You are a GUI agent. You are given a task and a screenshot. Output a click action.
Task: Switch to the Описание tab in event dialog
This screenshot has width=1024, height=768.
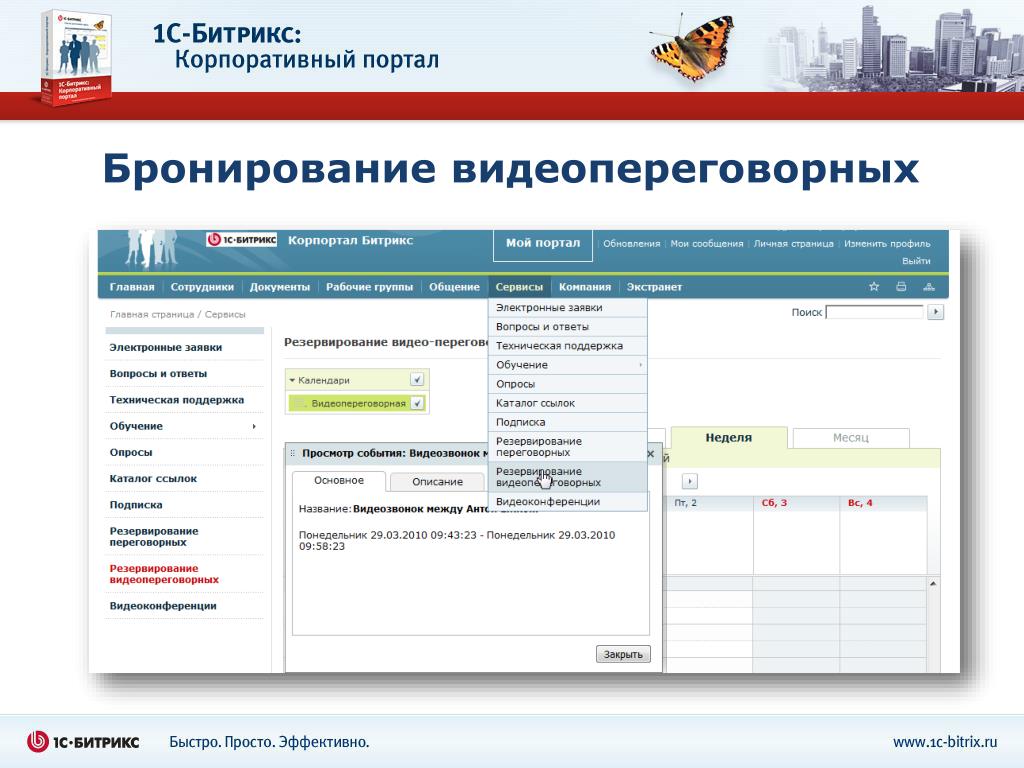tap(438, 481)
